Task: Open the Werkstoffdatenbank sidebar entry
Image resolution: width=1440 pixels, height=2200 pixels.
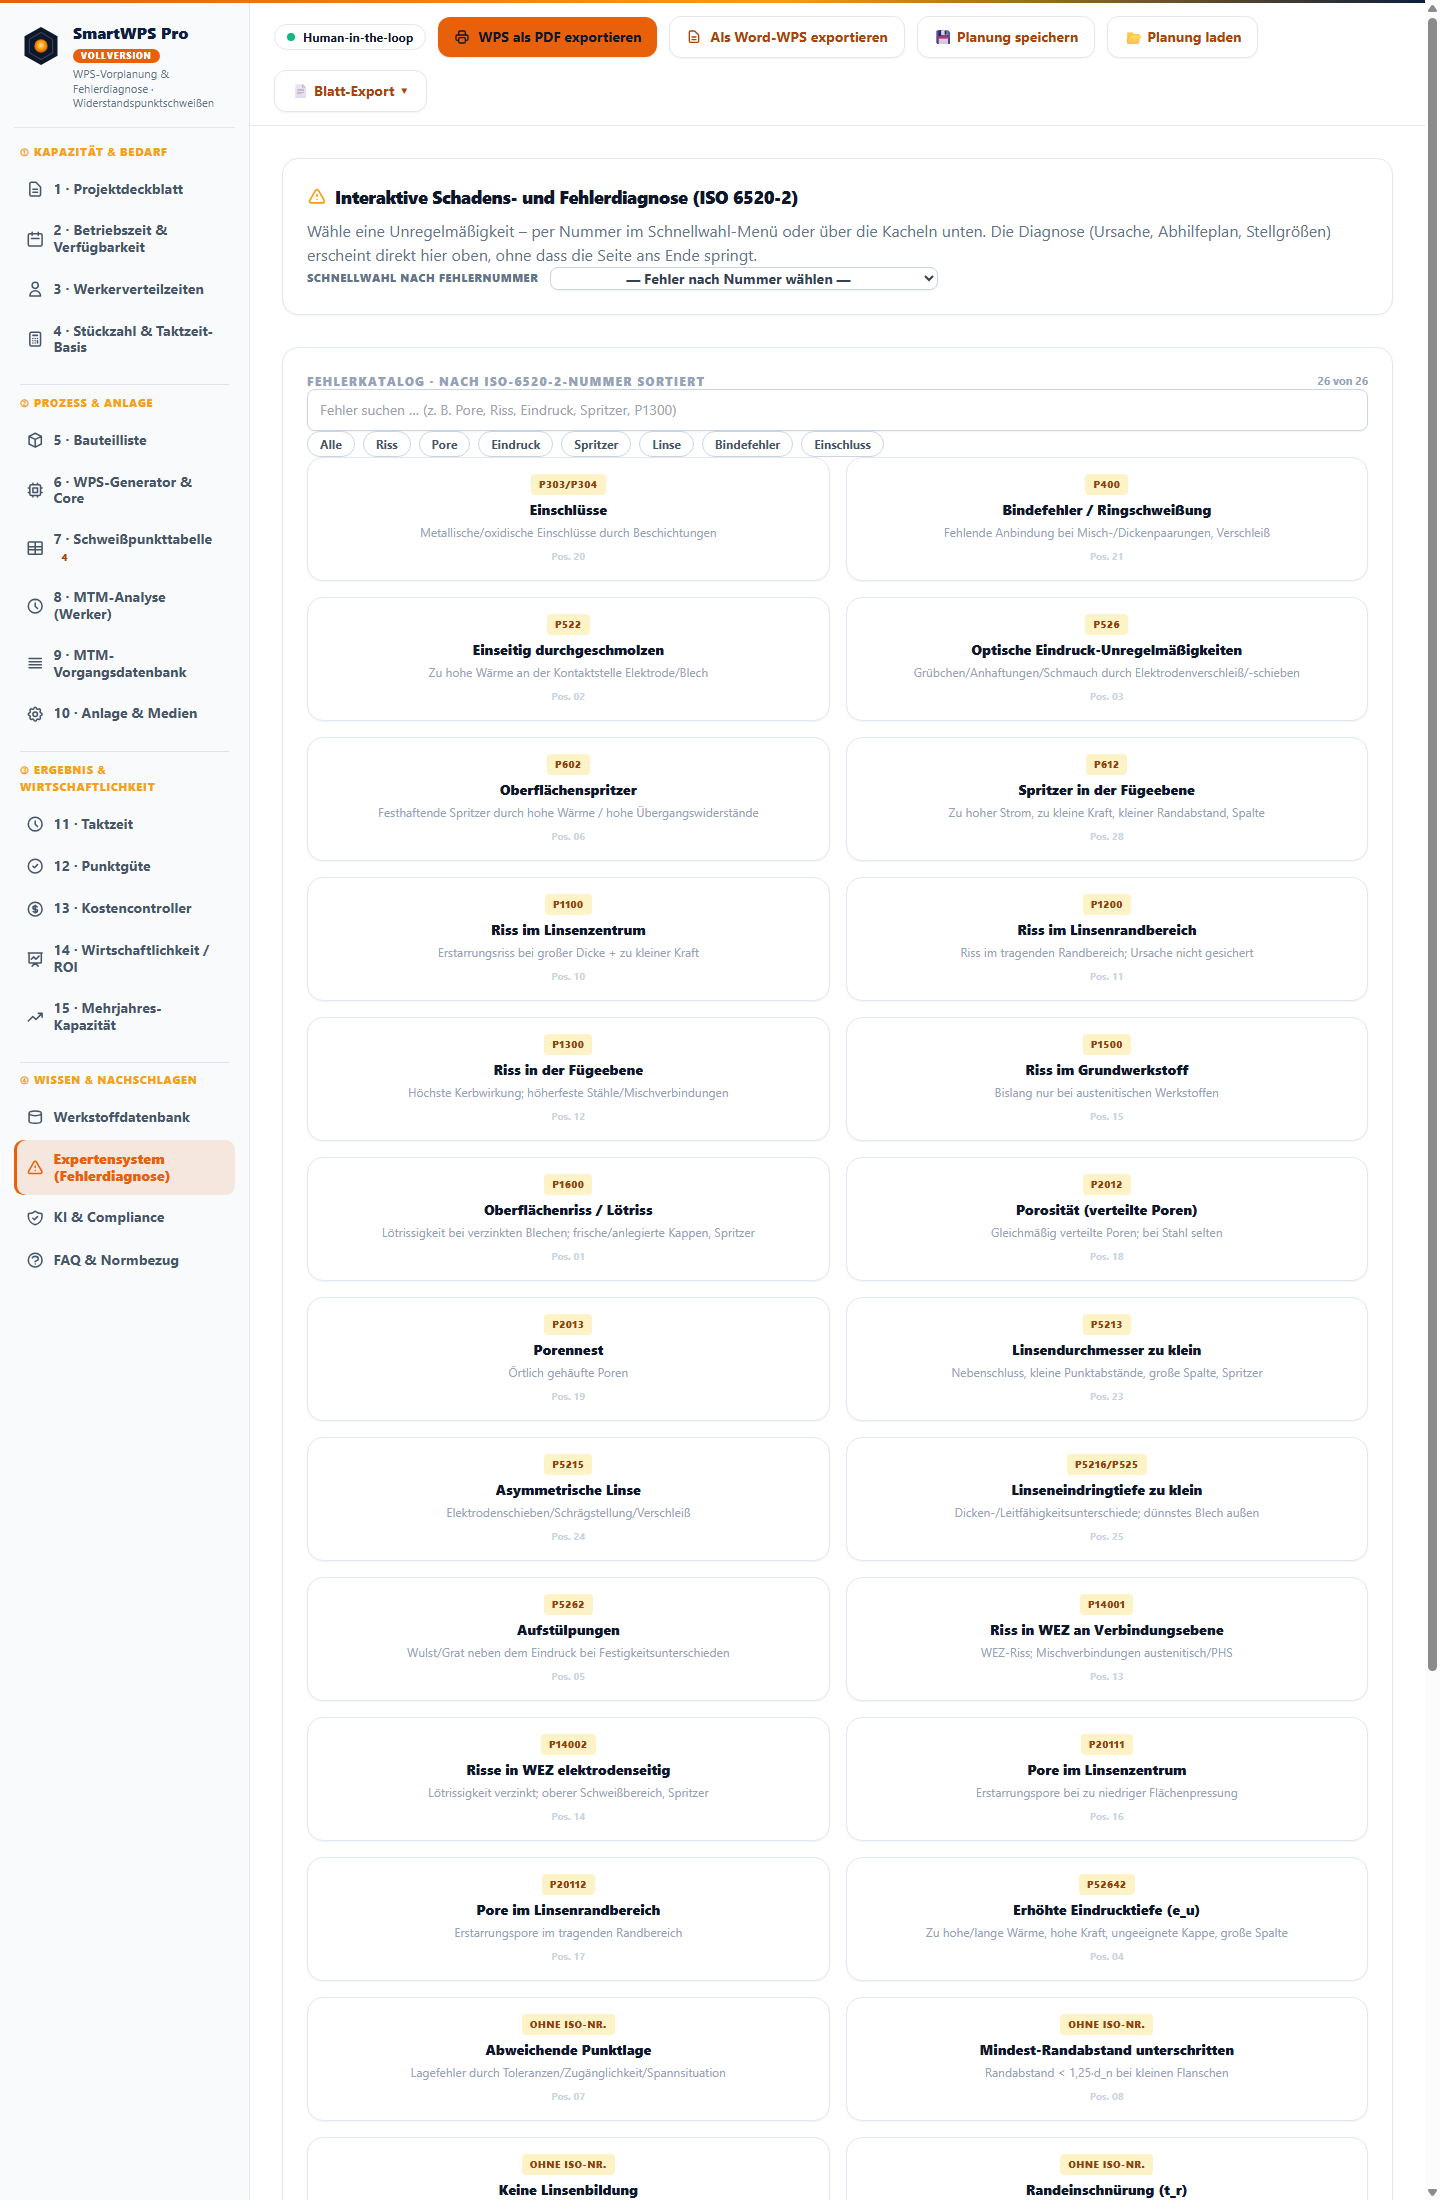Action: coord(124,1117)
